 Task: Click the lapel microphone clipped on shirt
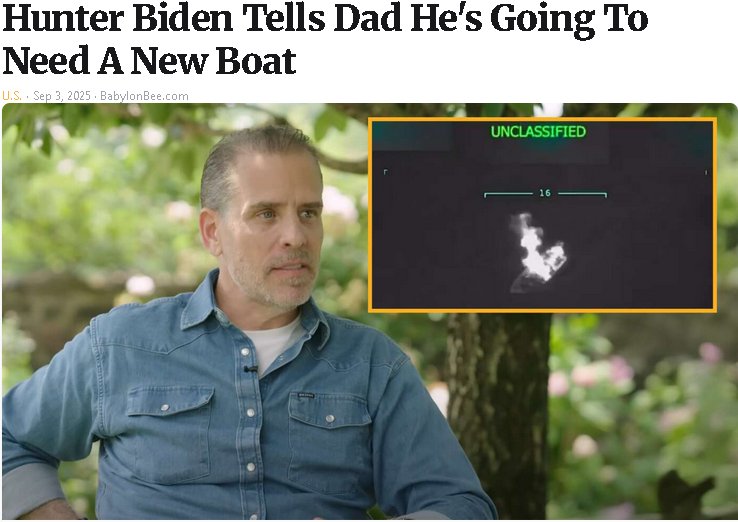point(250,369)
